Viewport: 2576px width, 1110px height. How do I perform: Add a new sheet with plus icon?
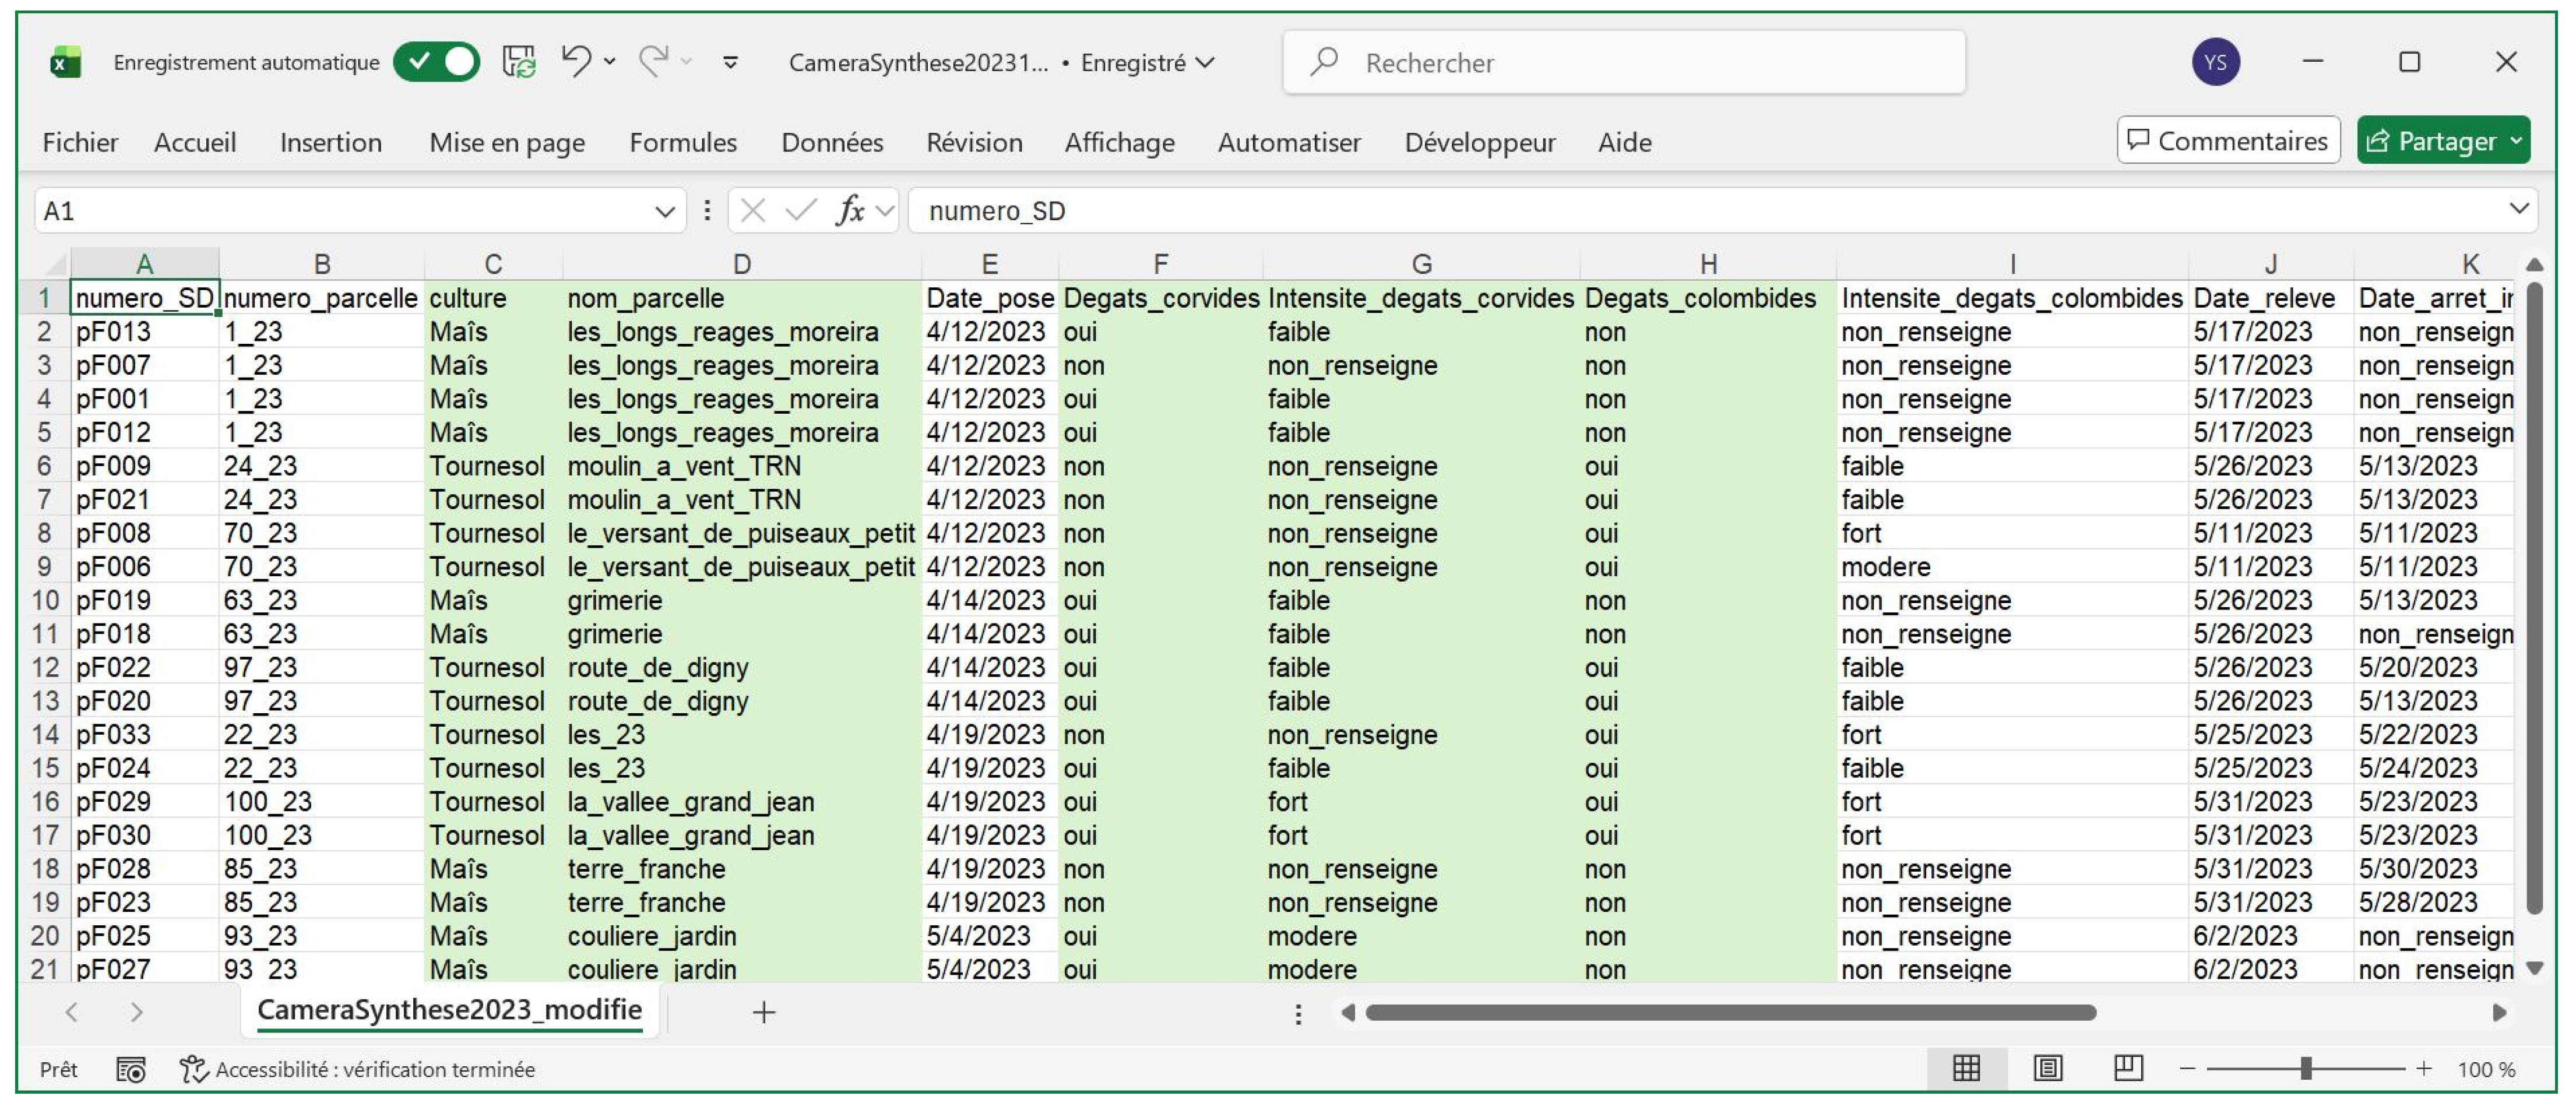coord(763,1012)
